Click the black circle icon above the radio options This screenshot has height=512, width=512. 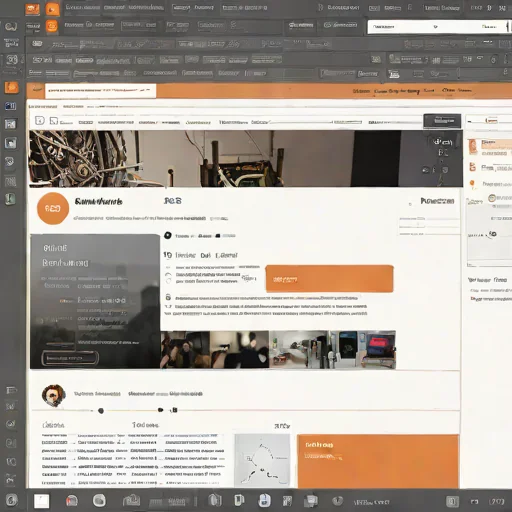click(x=168, y=235)
